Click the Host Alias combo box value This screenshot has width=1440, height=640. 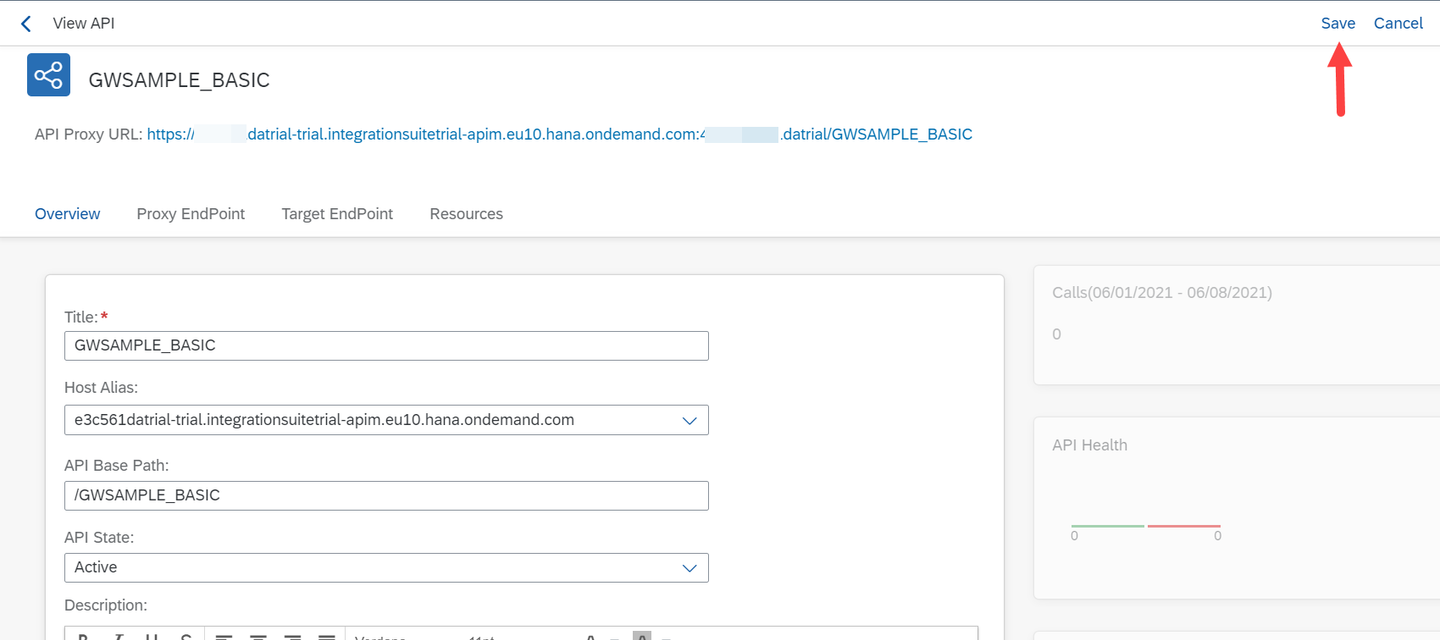pyautogui.click(x=324, y=420)
